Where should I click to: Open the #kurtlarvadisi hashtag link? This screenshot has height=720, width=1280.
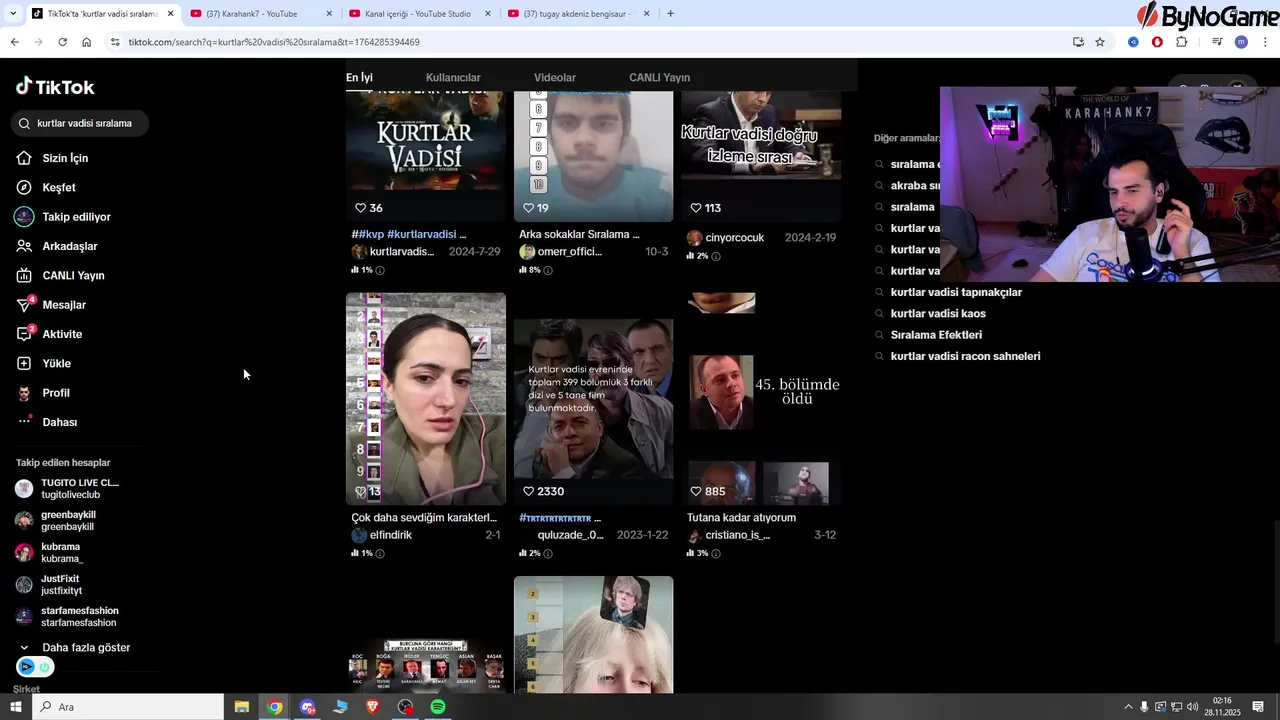[421, 234]
